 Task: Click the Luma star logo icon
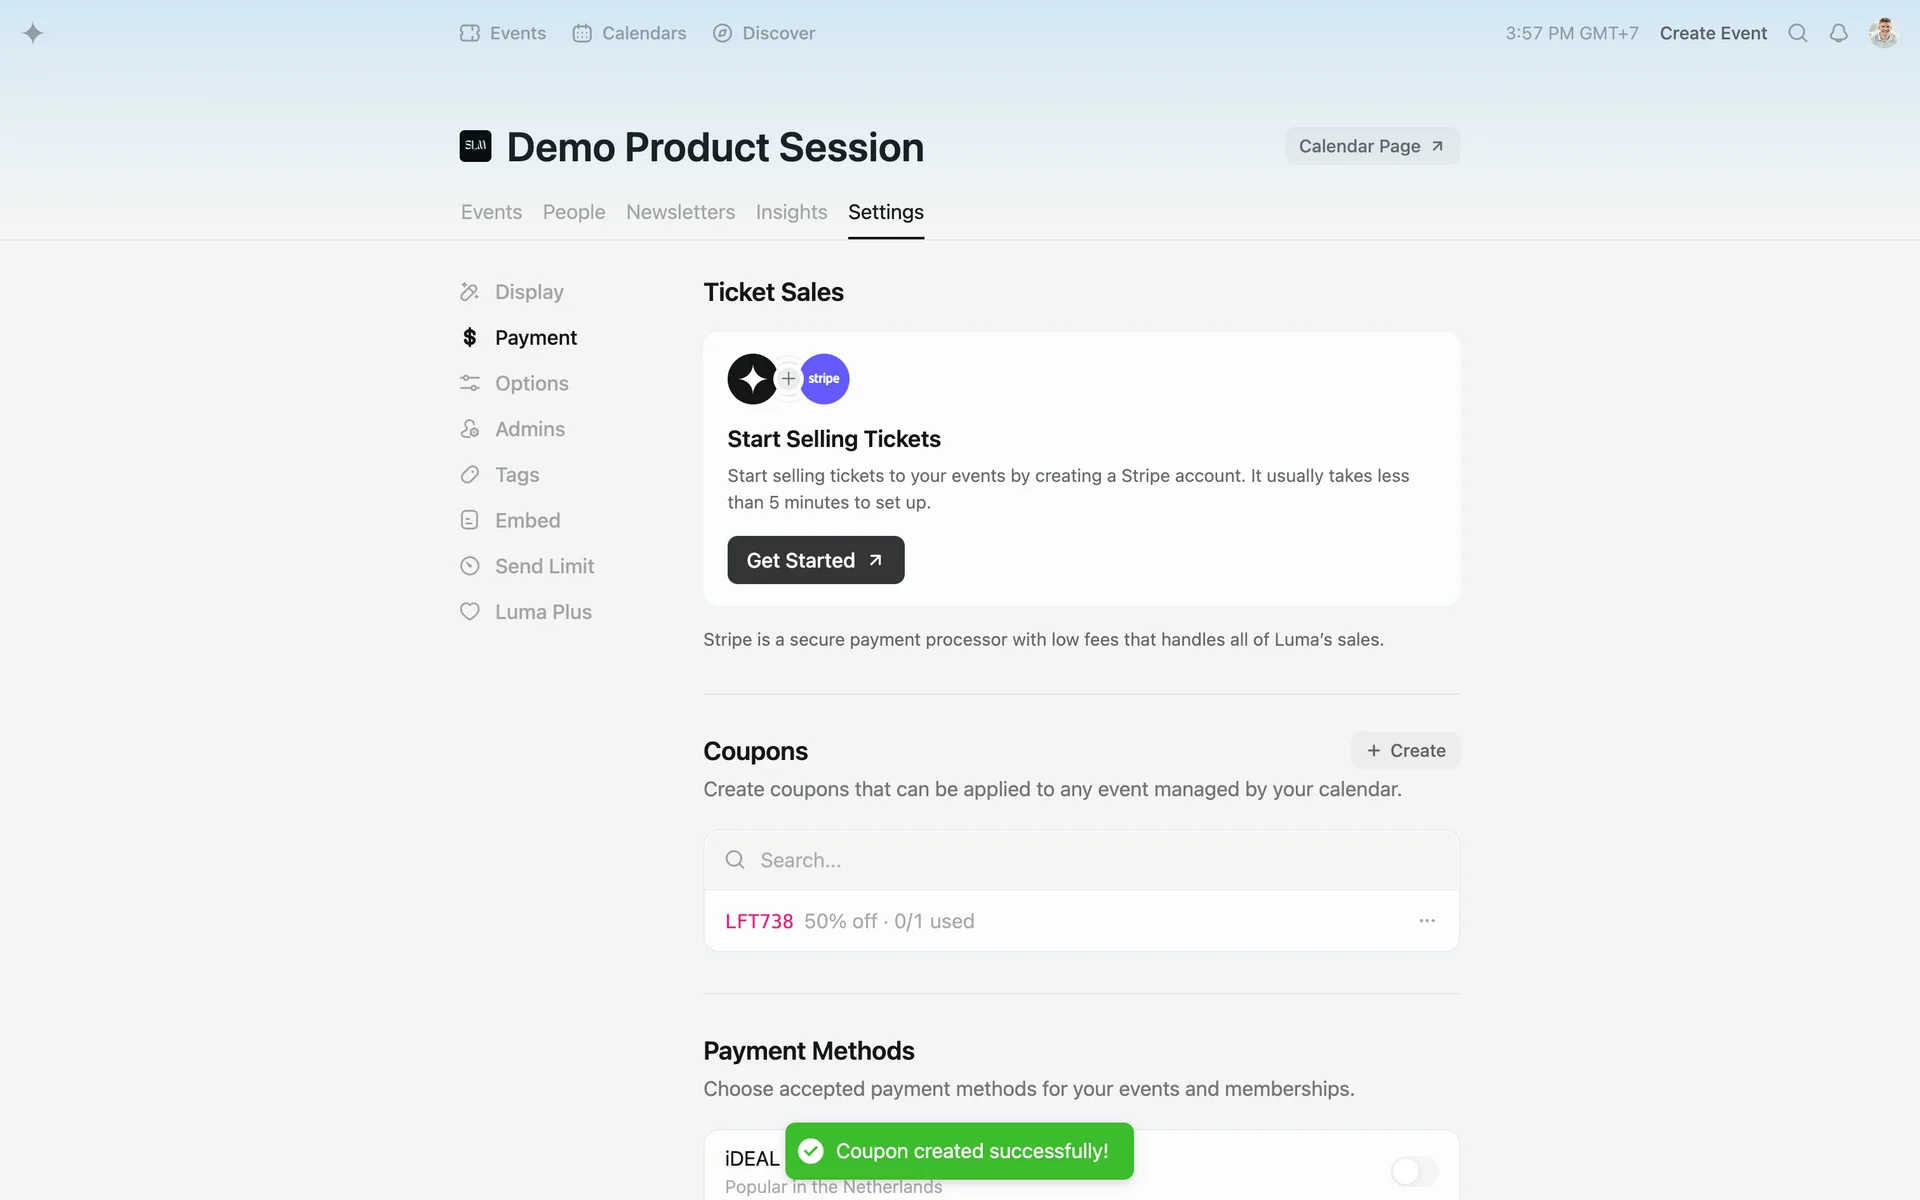[33, 33]
